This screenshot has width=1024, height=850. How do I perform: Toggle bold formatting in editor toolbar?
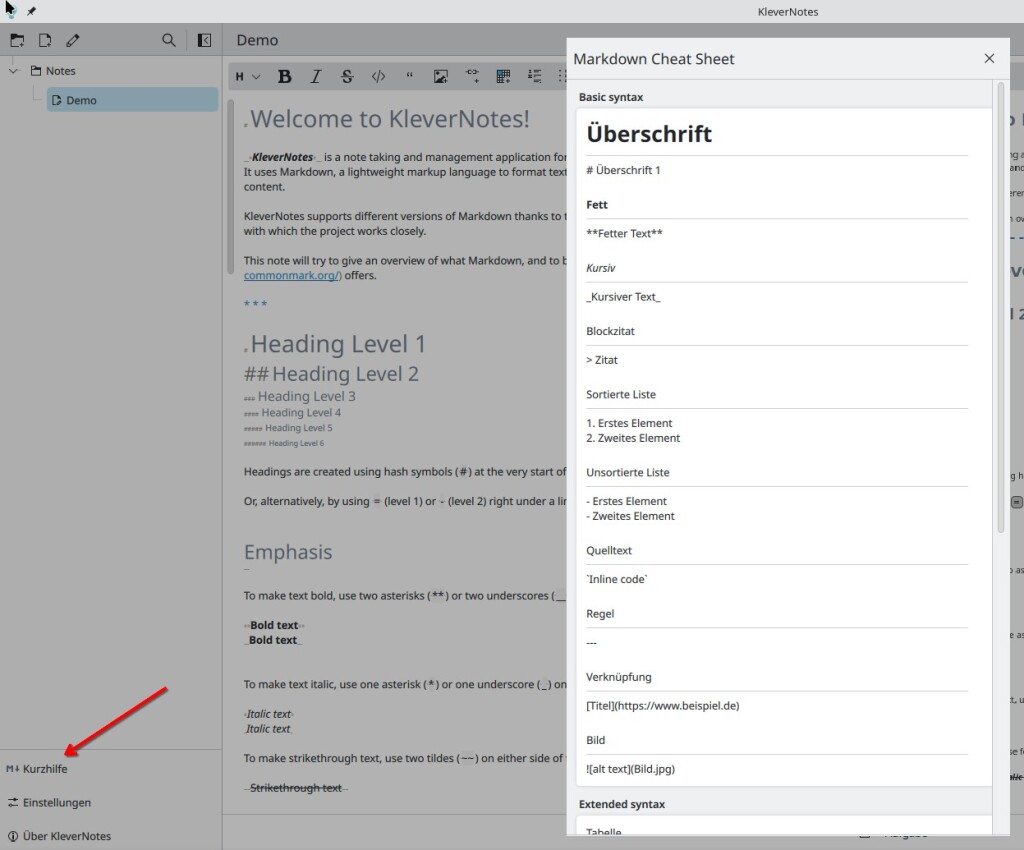[285, 76]
